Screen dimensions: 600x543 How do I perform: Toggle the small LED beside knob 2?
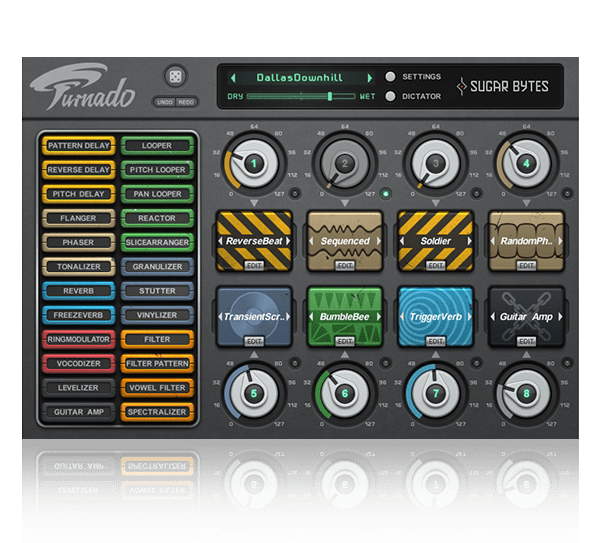coord(386,194)
